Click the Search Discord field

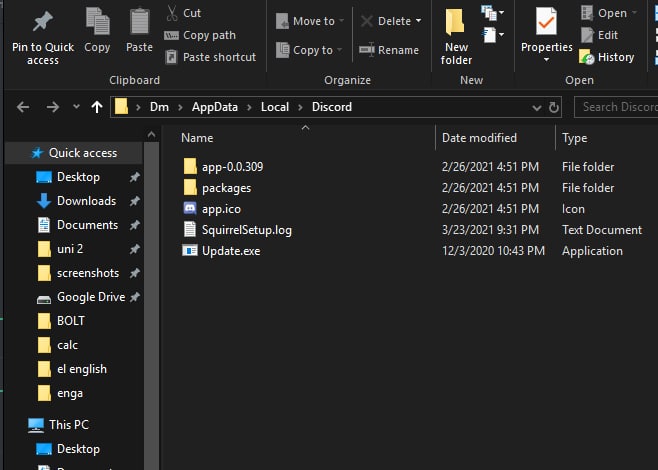616,107
